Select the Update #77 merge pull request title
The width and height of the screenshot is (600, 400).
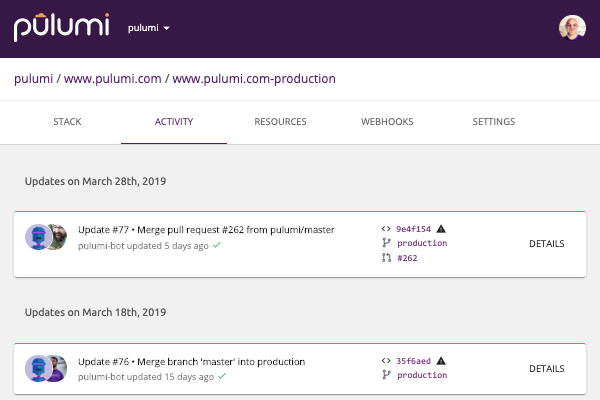tap(206, 230)
